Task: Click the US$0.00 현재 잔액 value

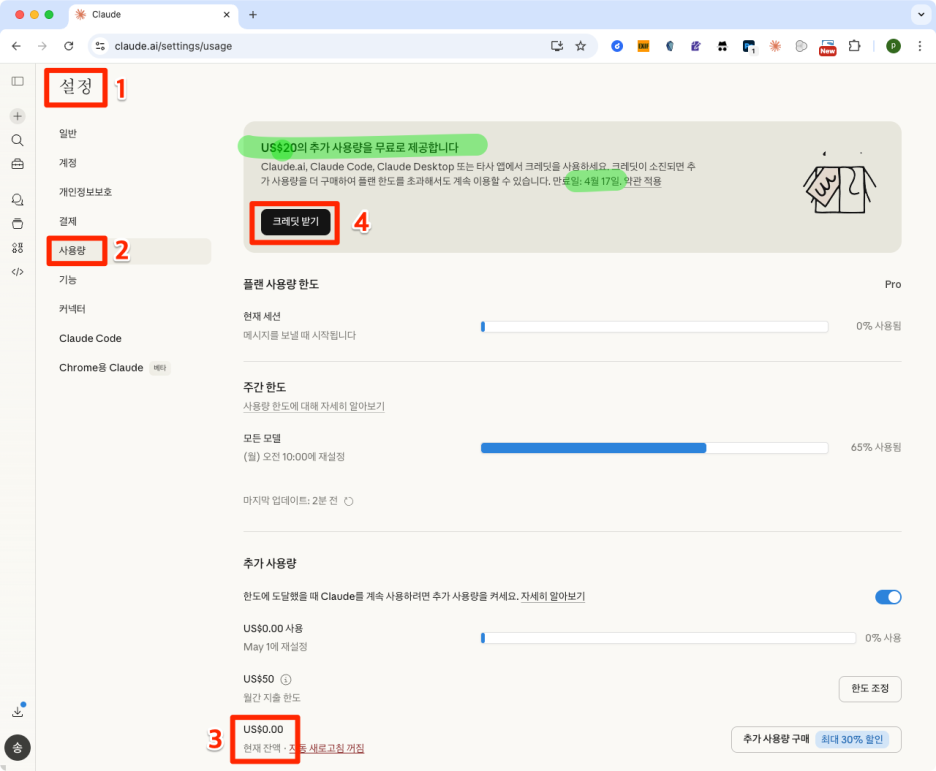Action: [x=263, y=729]
